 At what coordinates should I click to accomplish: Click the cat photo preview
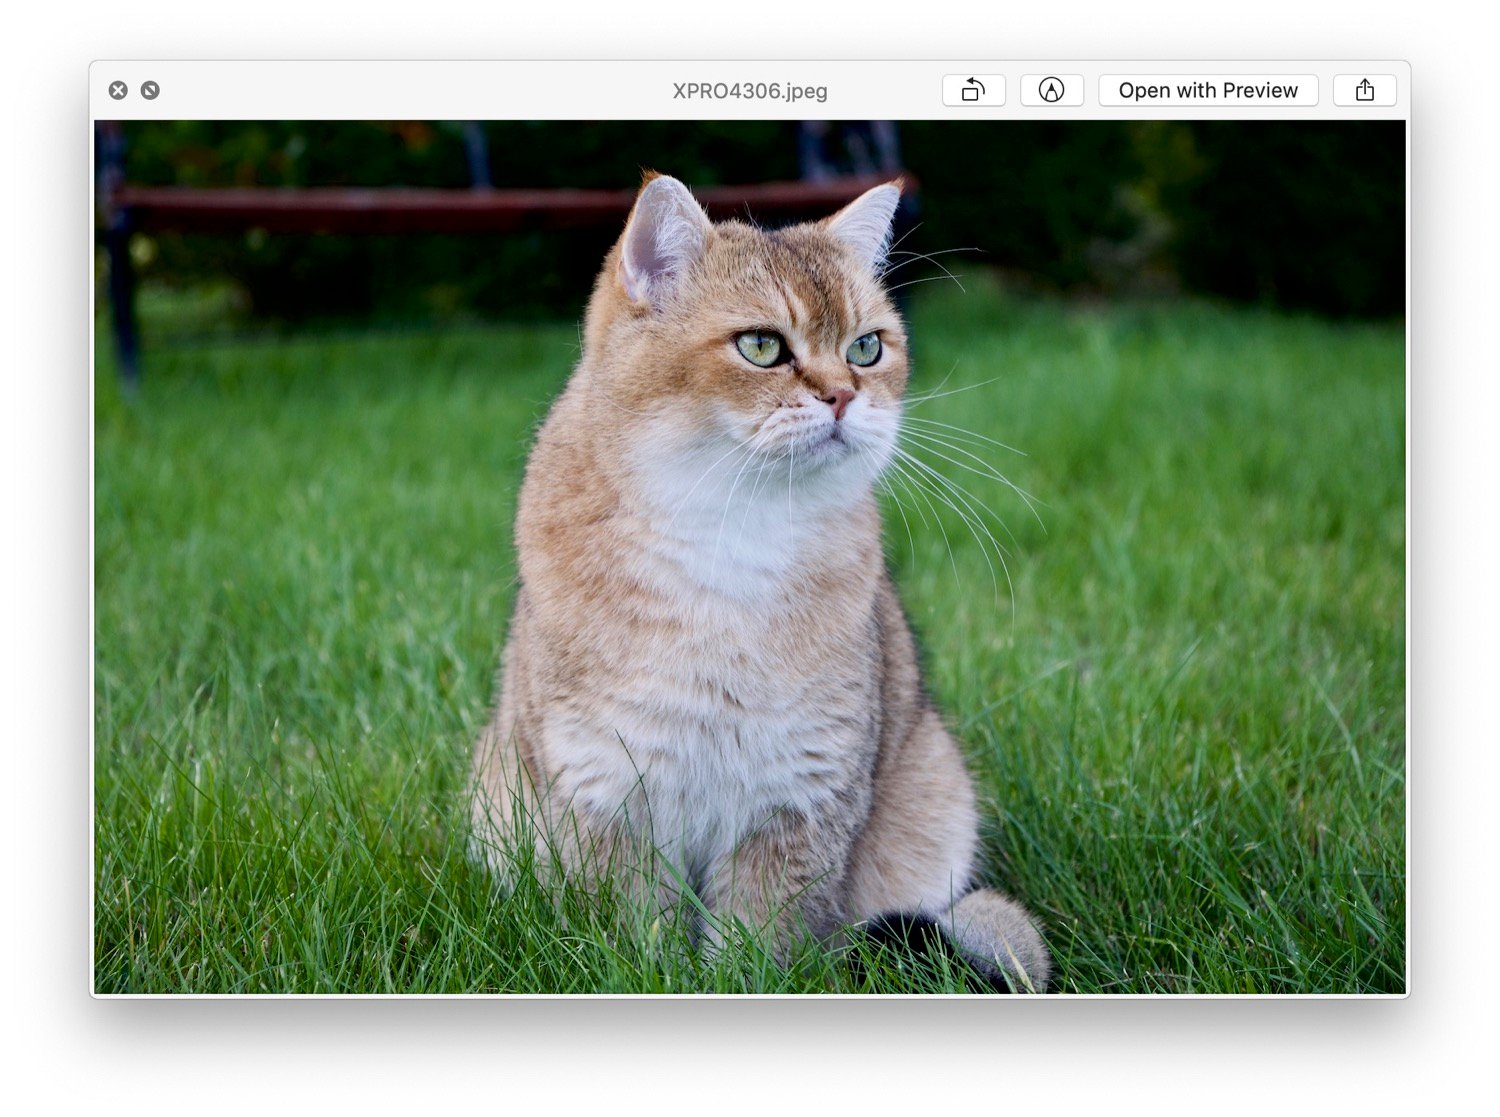pos(750,557)
